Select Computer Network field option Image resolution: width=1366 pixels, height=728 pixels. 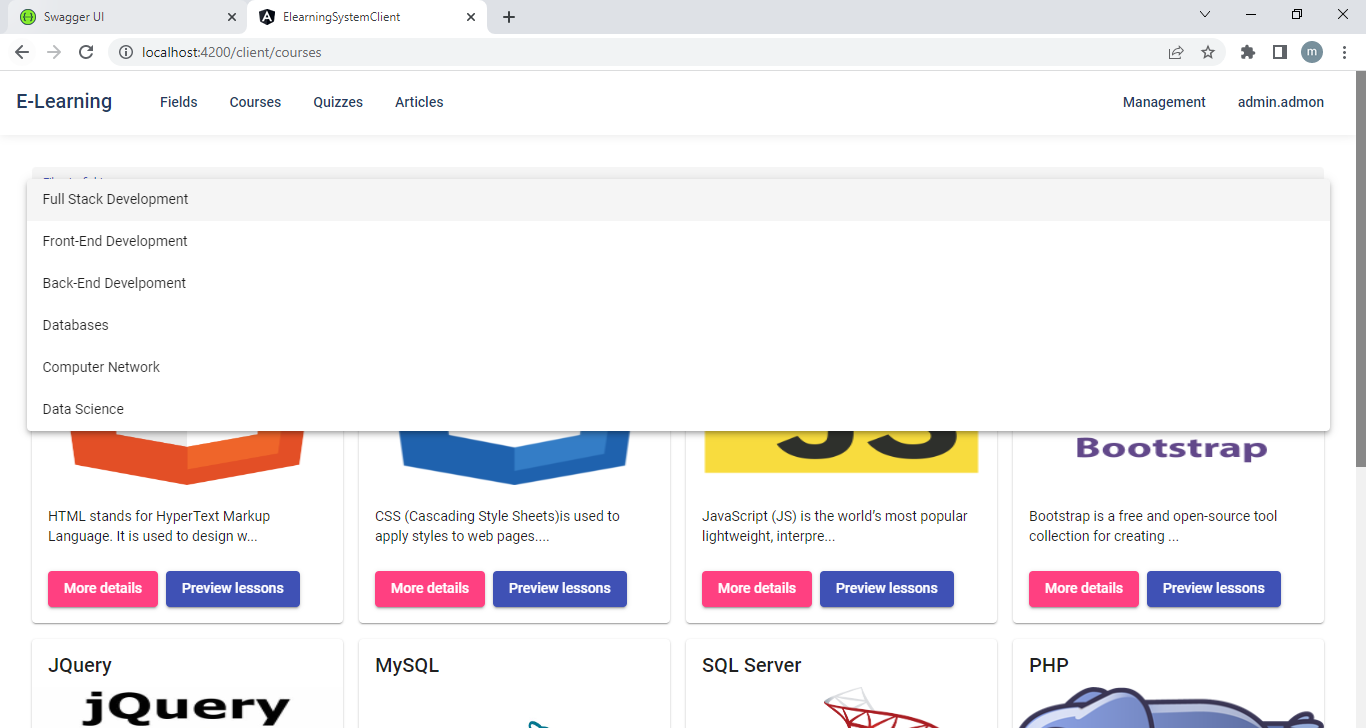click(101, 367)
